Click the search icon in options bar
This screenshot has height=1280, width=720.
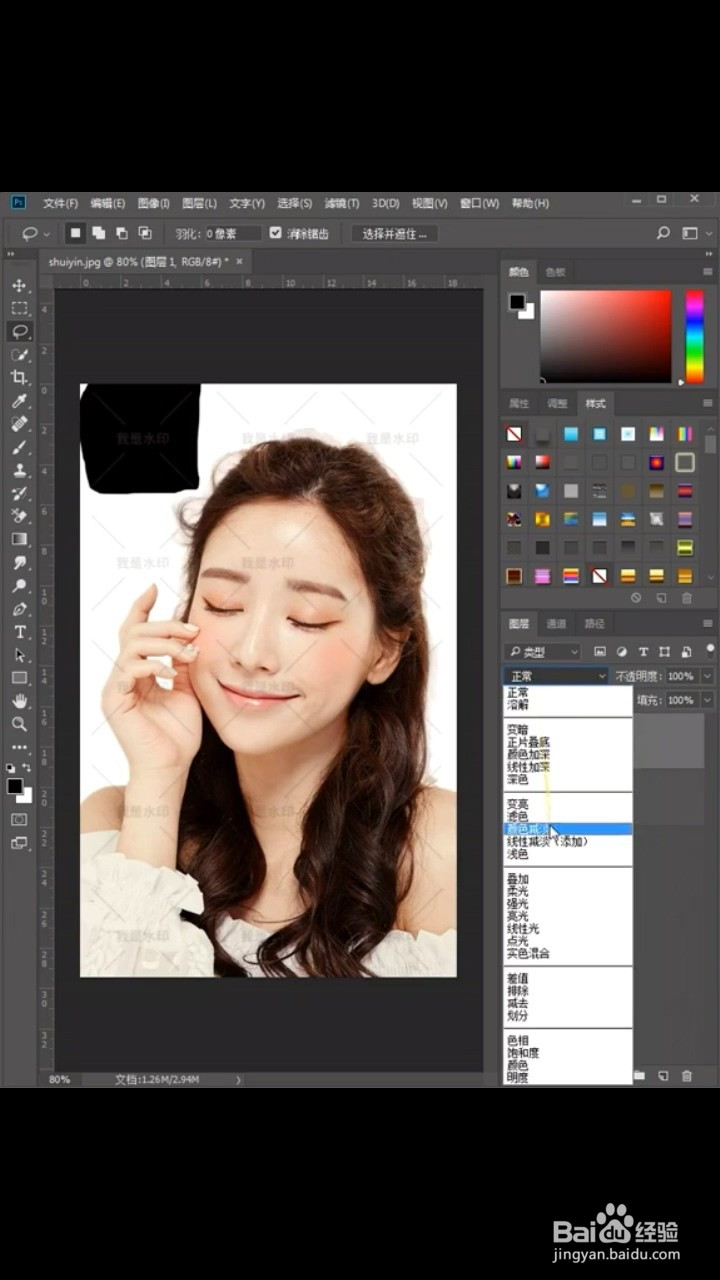pyautogui.click(x=663, y=233)
